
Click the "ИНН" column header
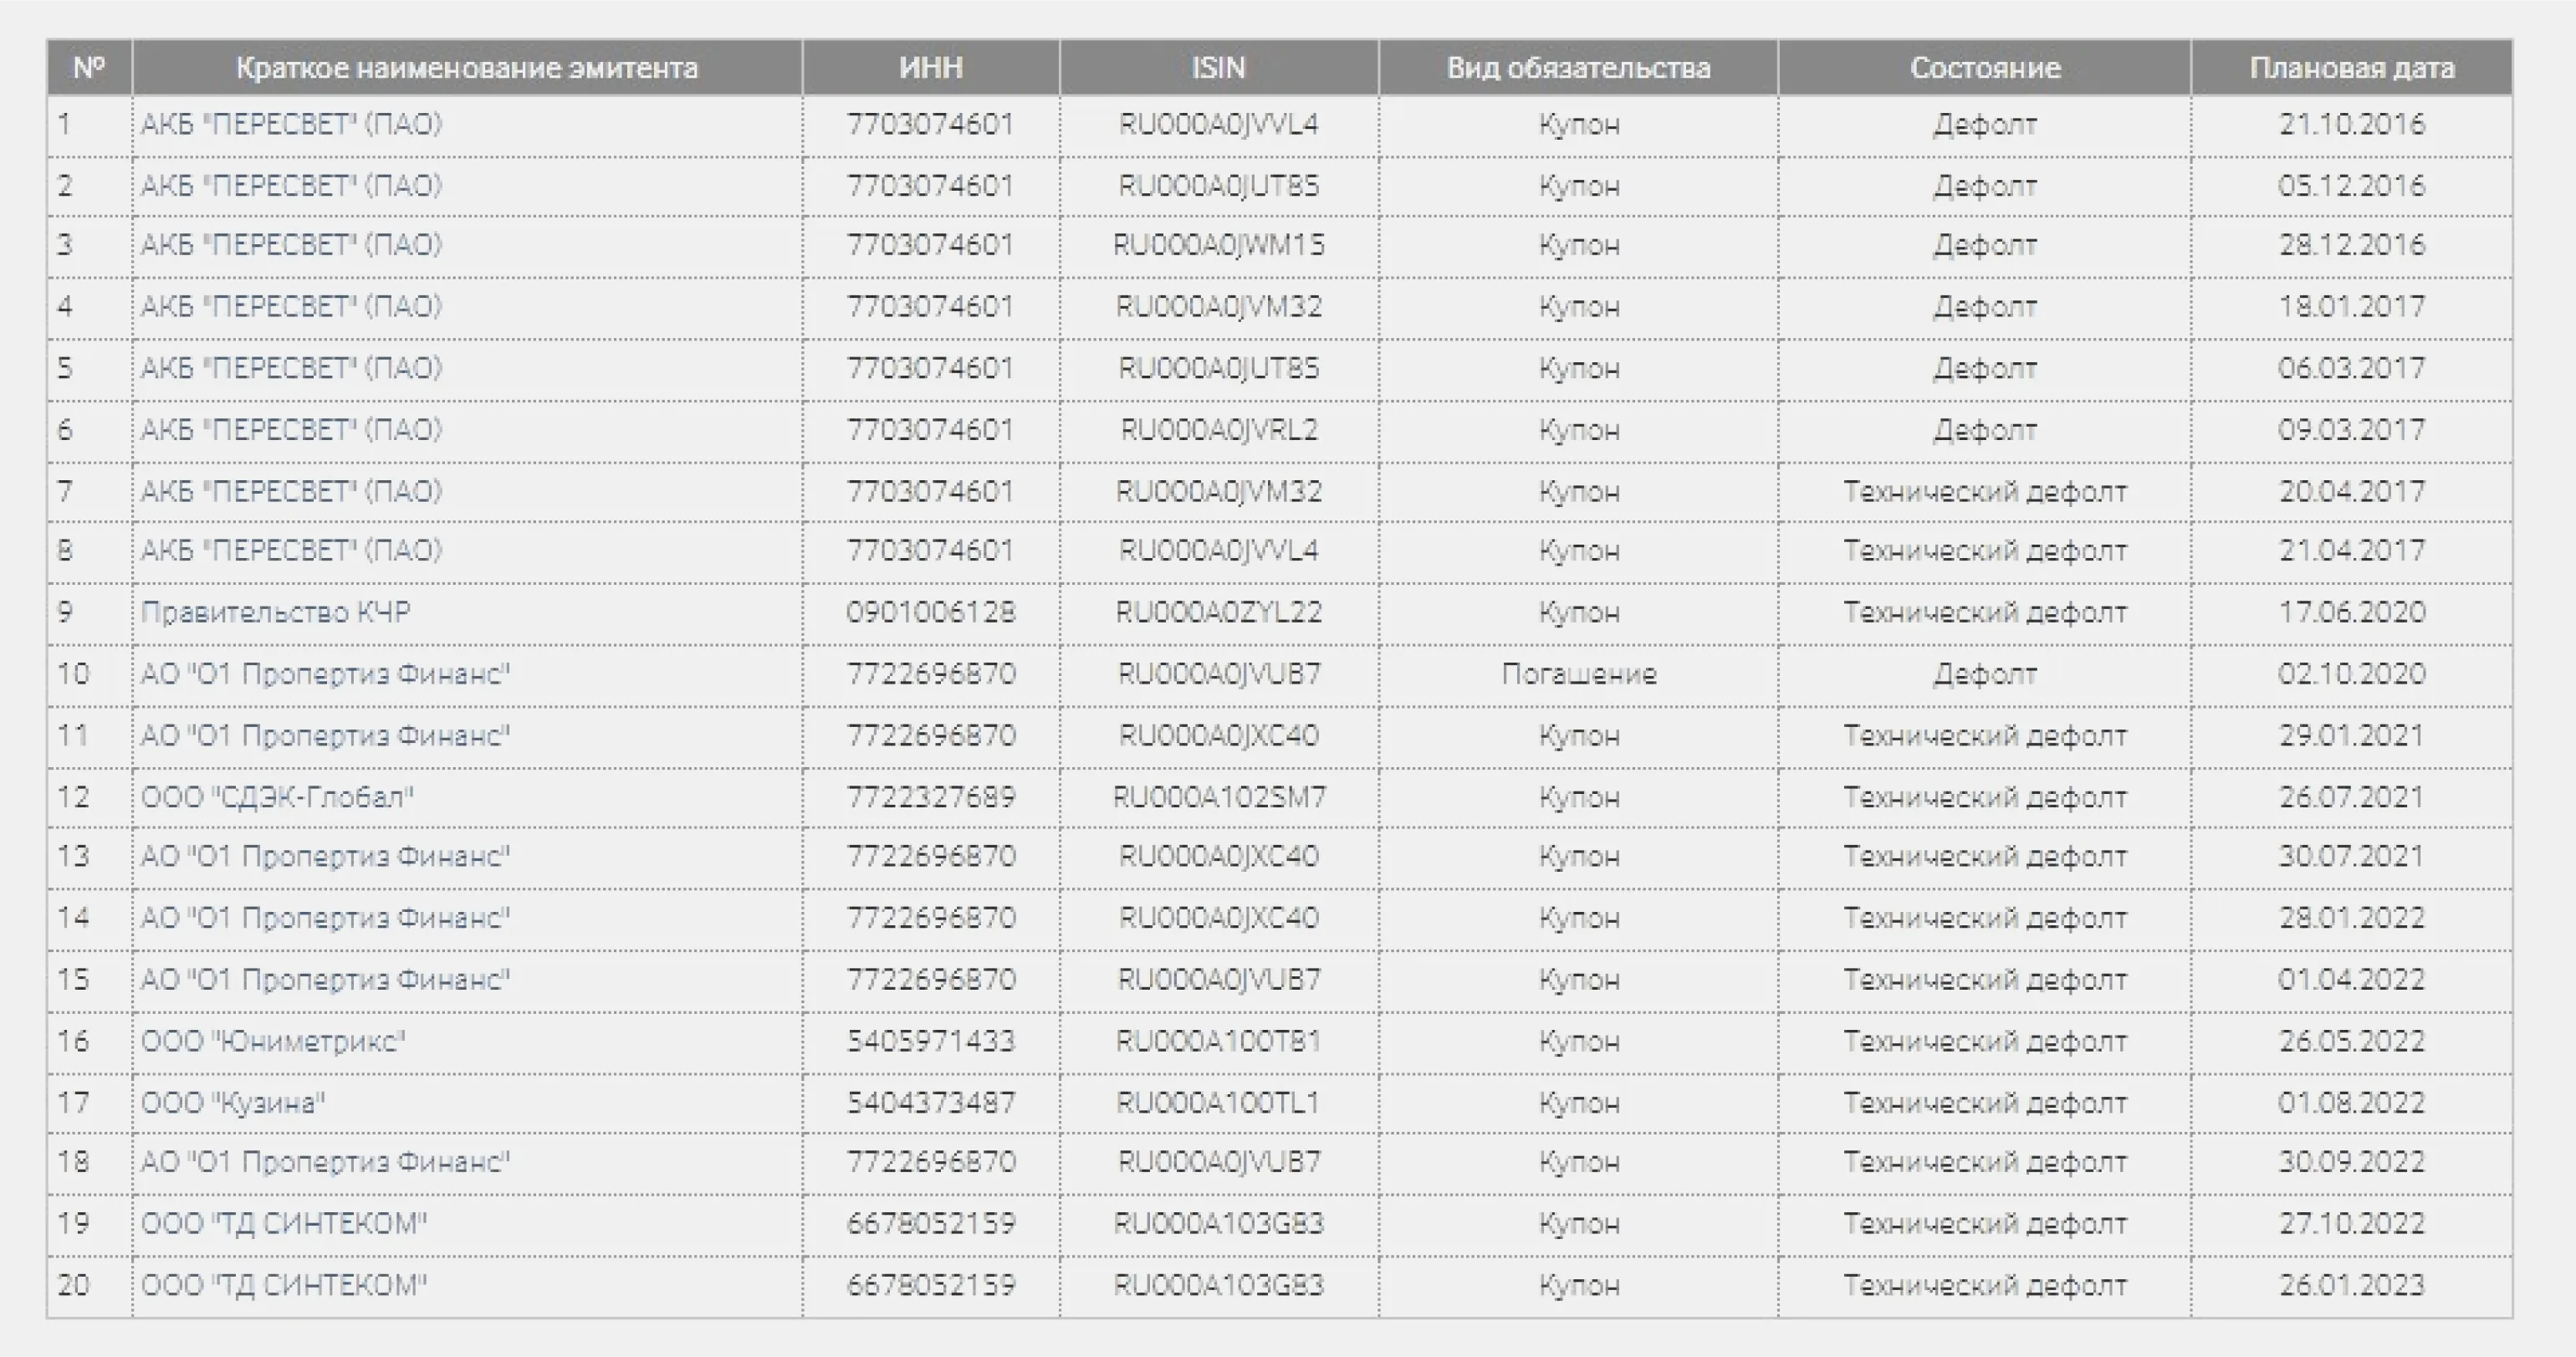click(x=930, y=68)
